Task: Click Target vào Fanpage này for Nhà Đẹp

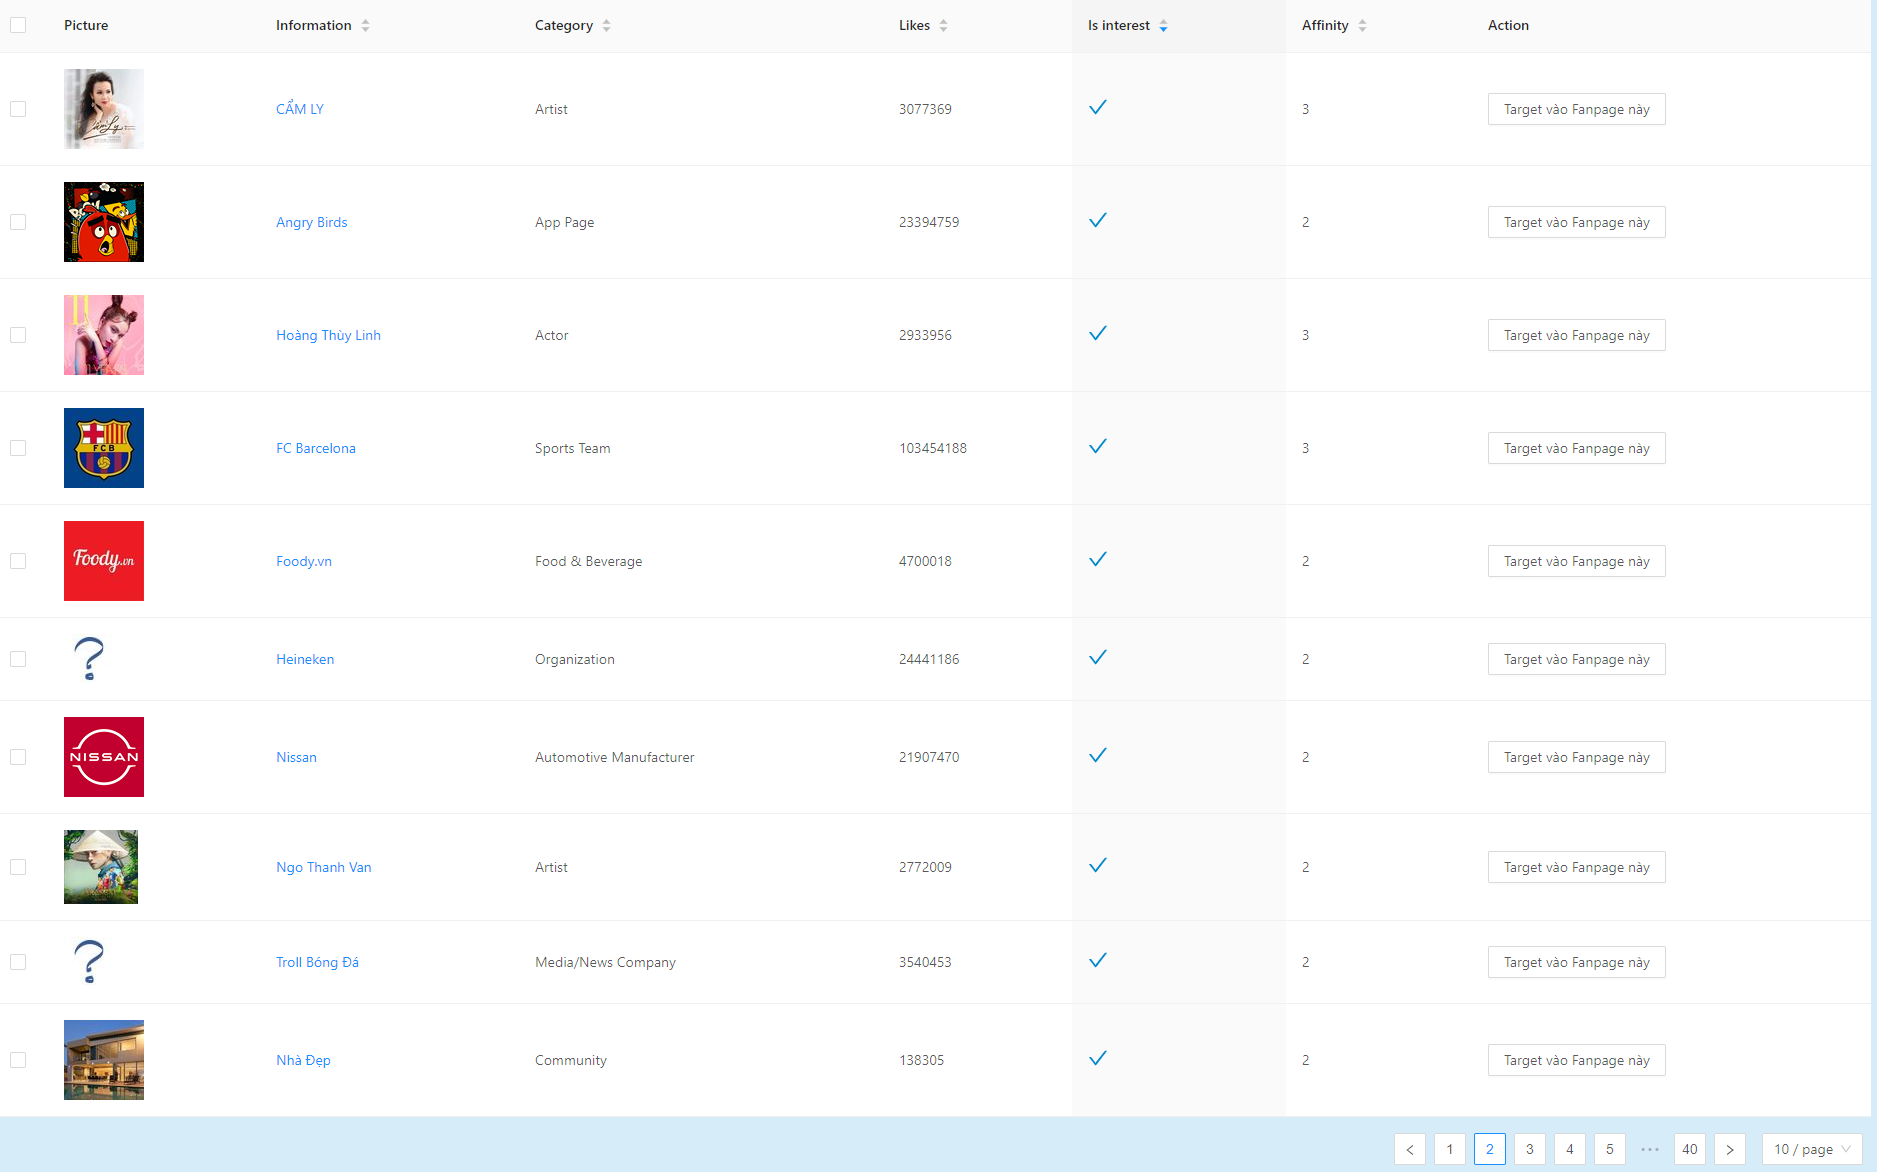Action: point(1577,1060)
